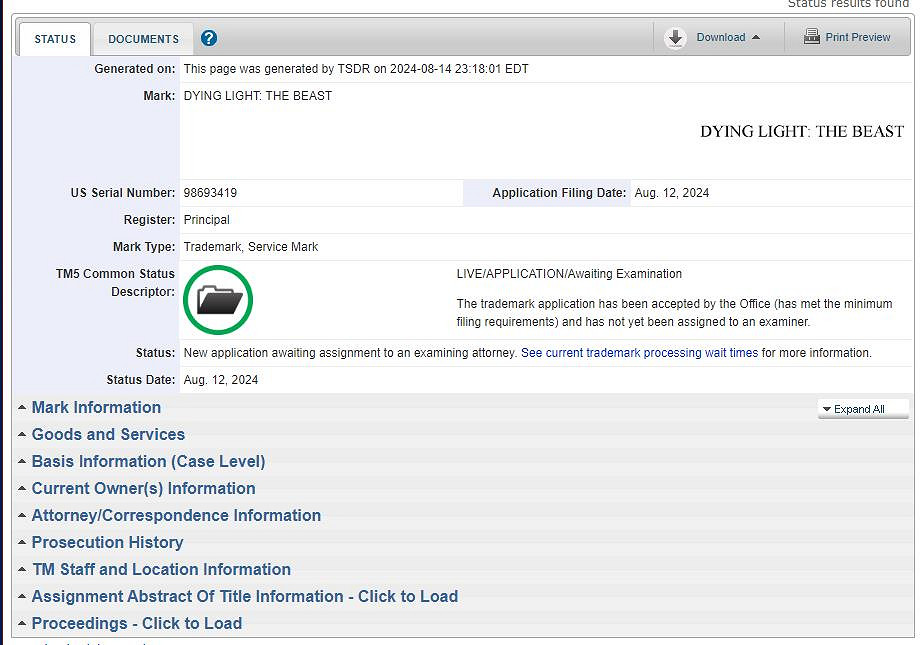Follow the current trademark processing wait times link
Image resolution: width=921 pixels, height=645 pixels.
[639, 353]
